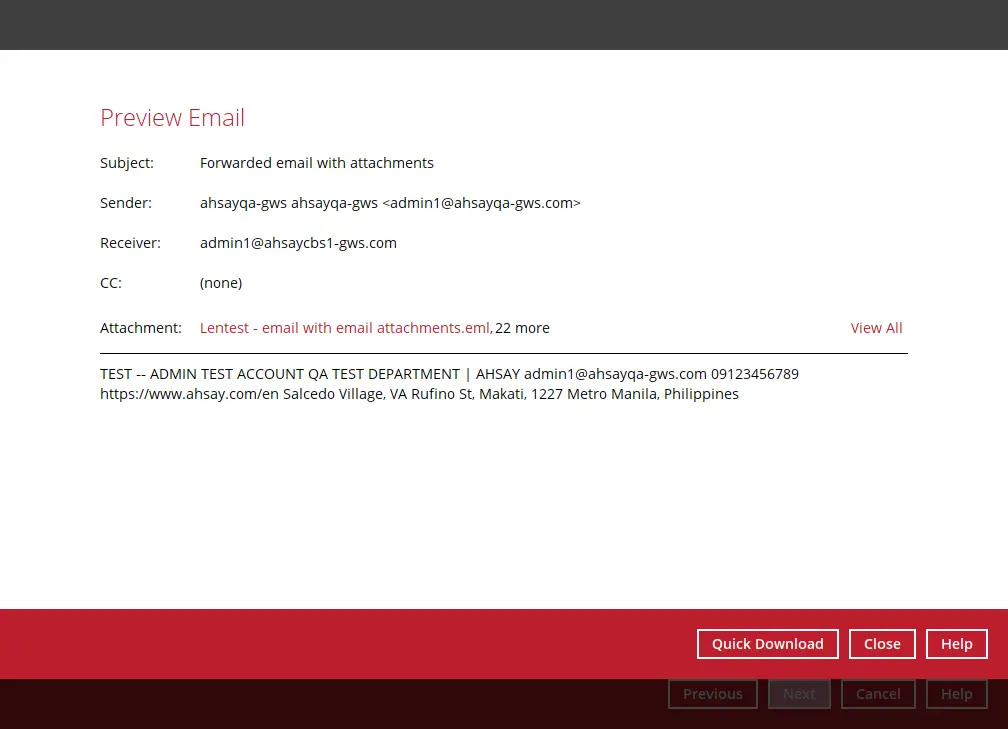Open the Lentest email attachments.eml attachment
The width and height of the screenshot is (1008, 729).
coord(344,328)
